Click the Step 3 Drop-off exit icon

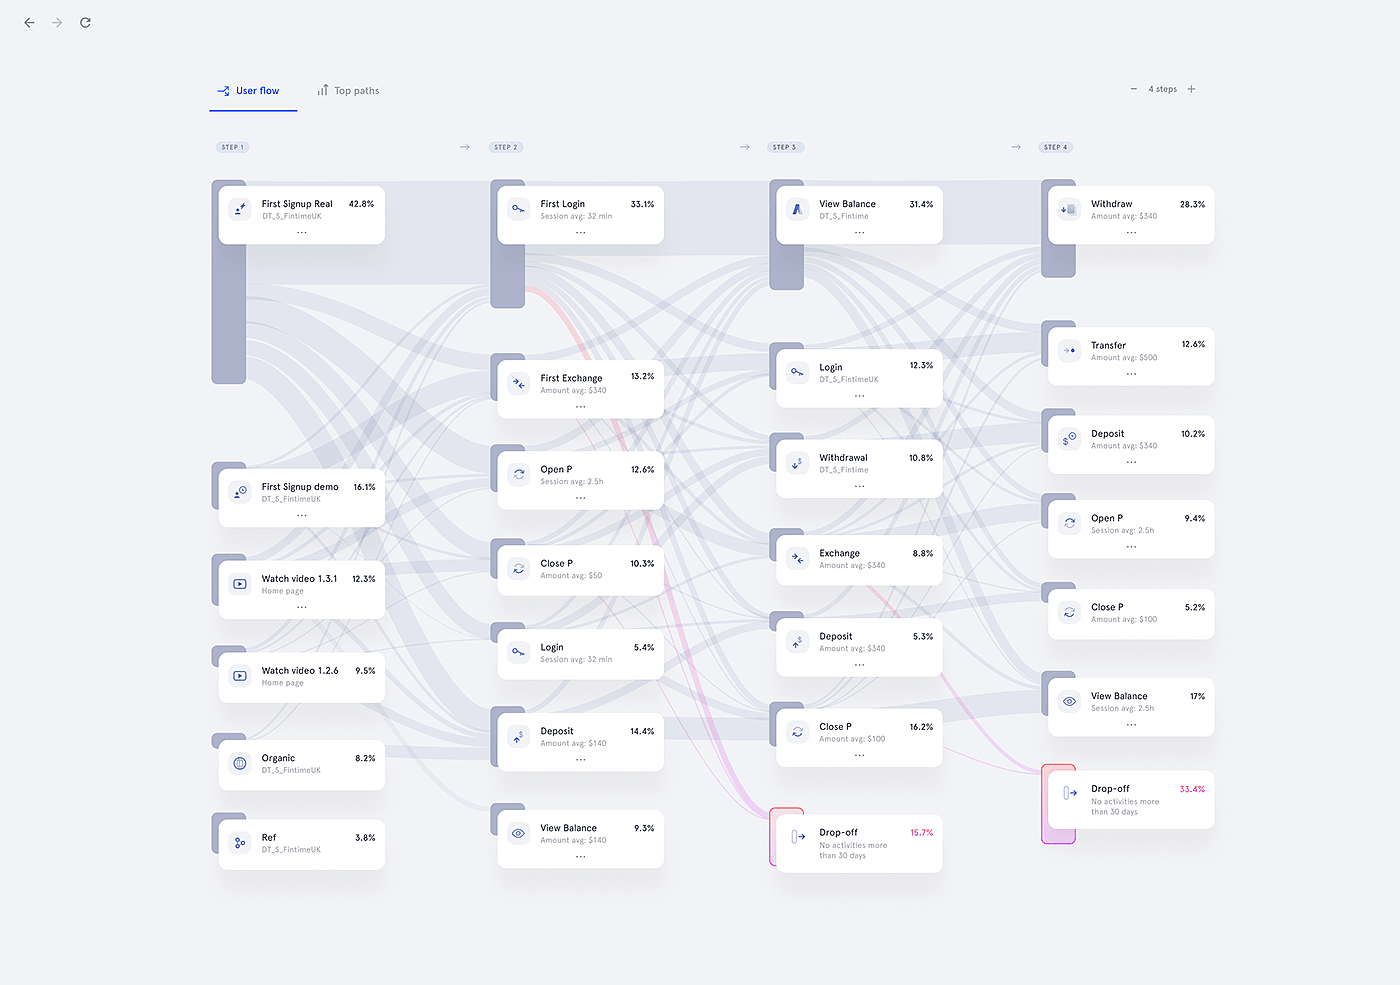798,837
